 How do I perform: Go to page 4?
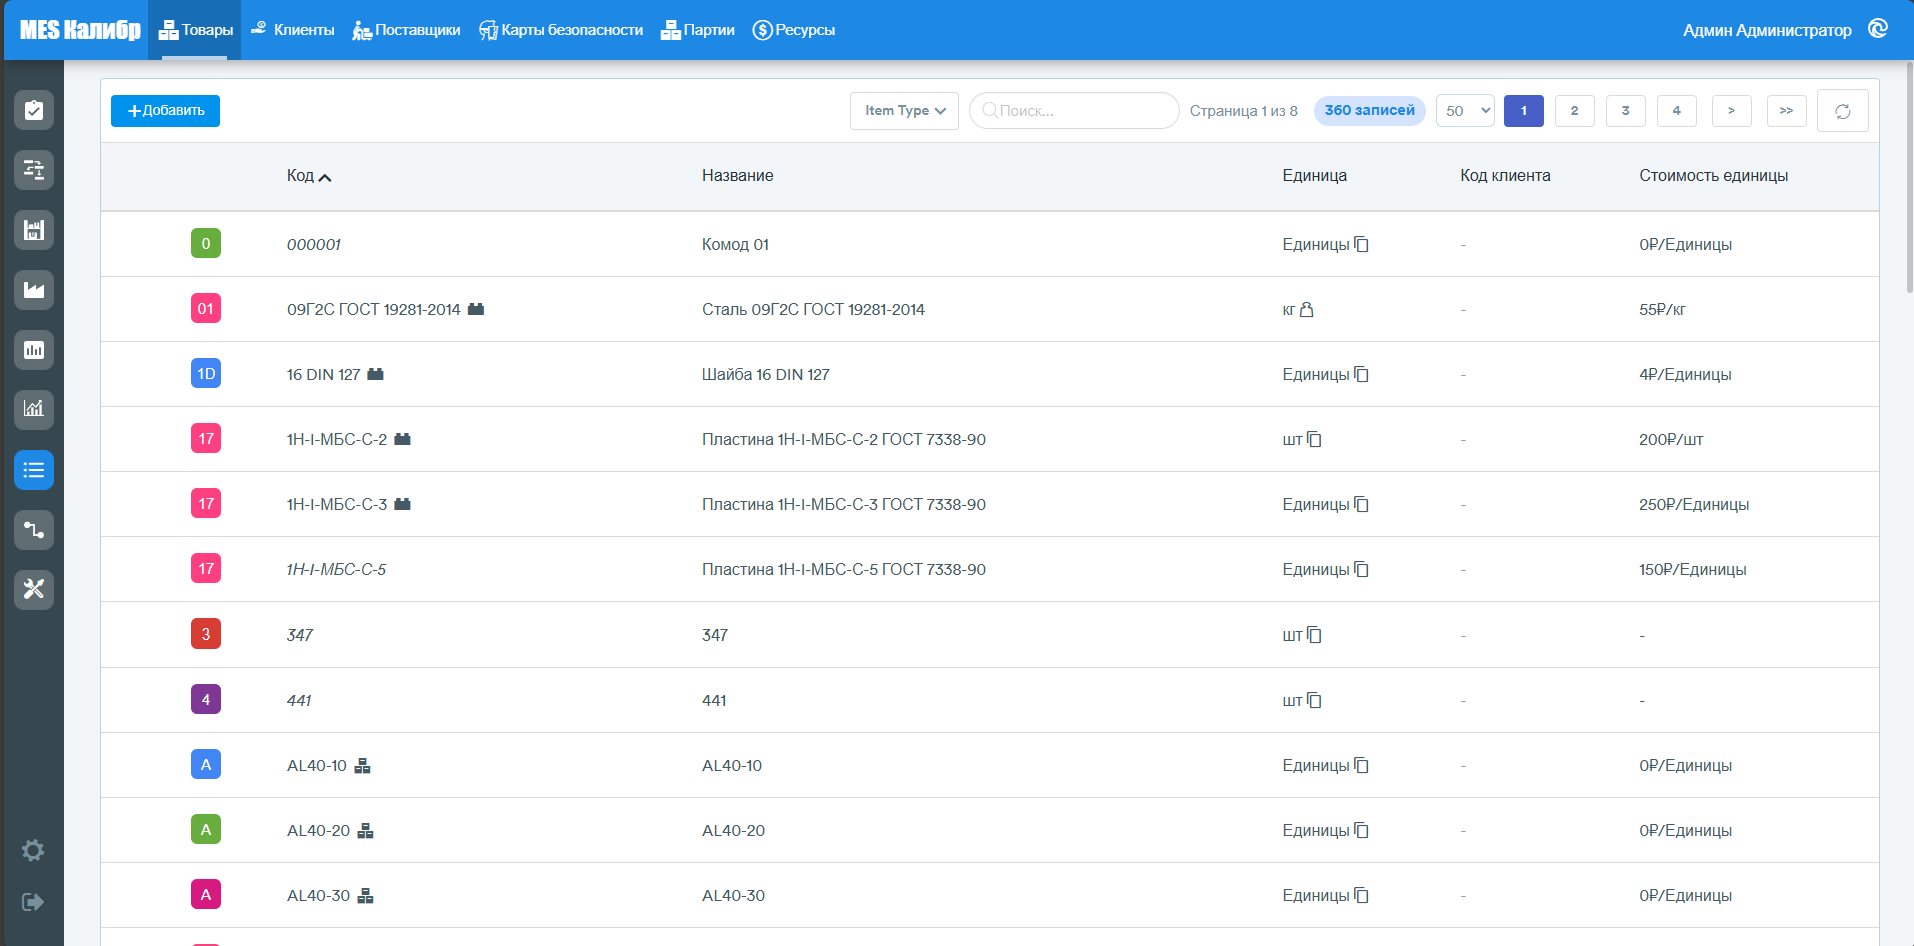coord(1677,111)
